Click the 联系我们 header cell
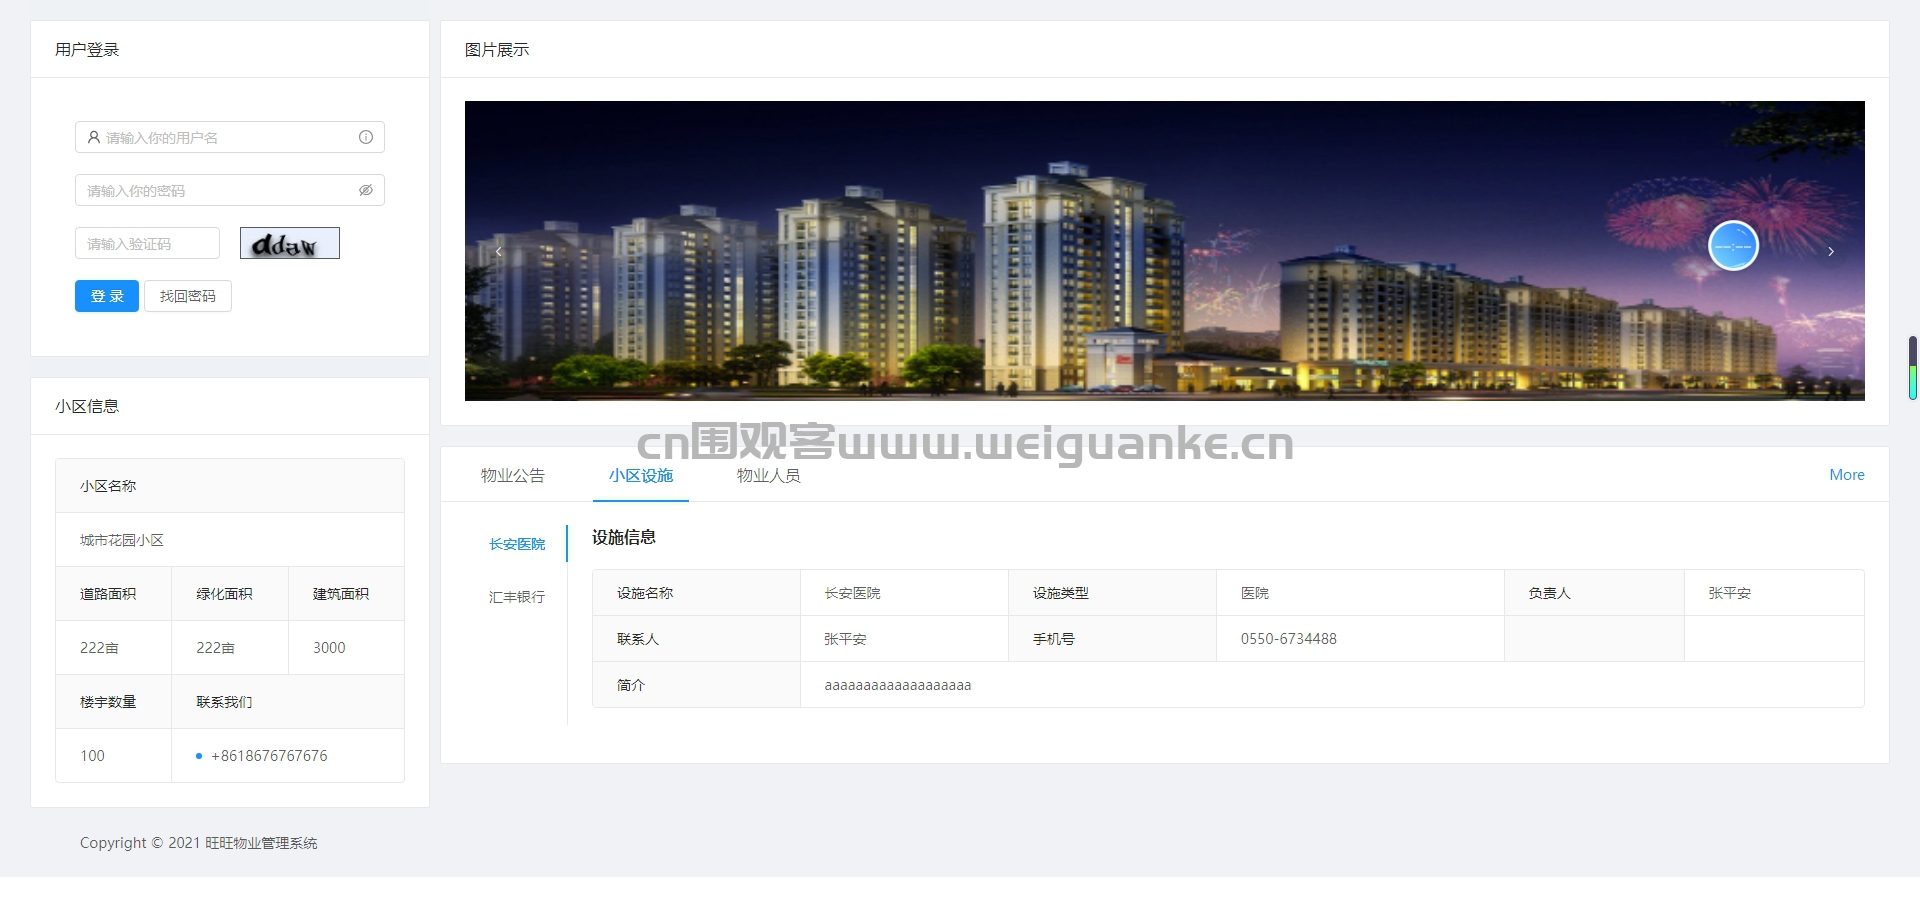The height and width of the screenshot is (919, 1920). coord(288,702)
